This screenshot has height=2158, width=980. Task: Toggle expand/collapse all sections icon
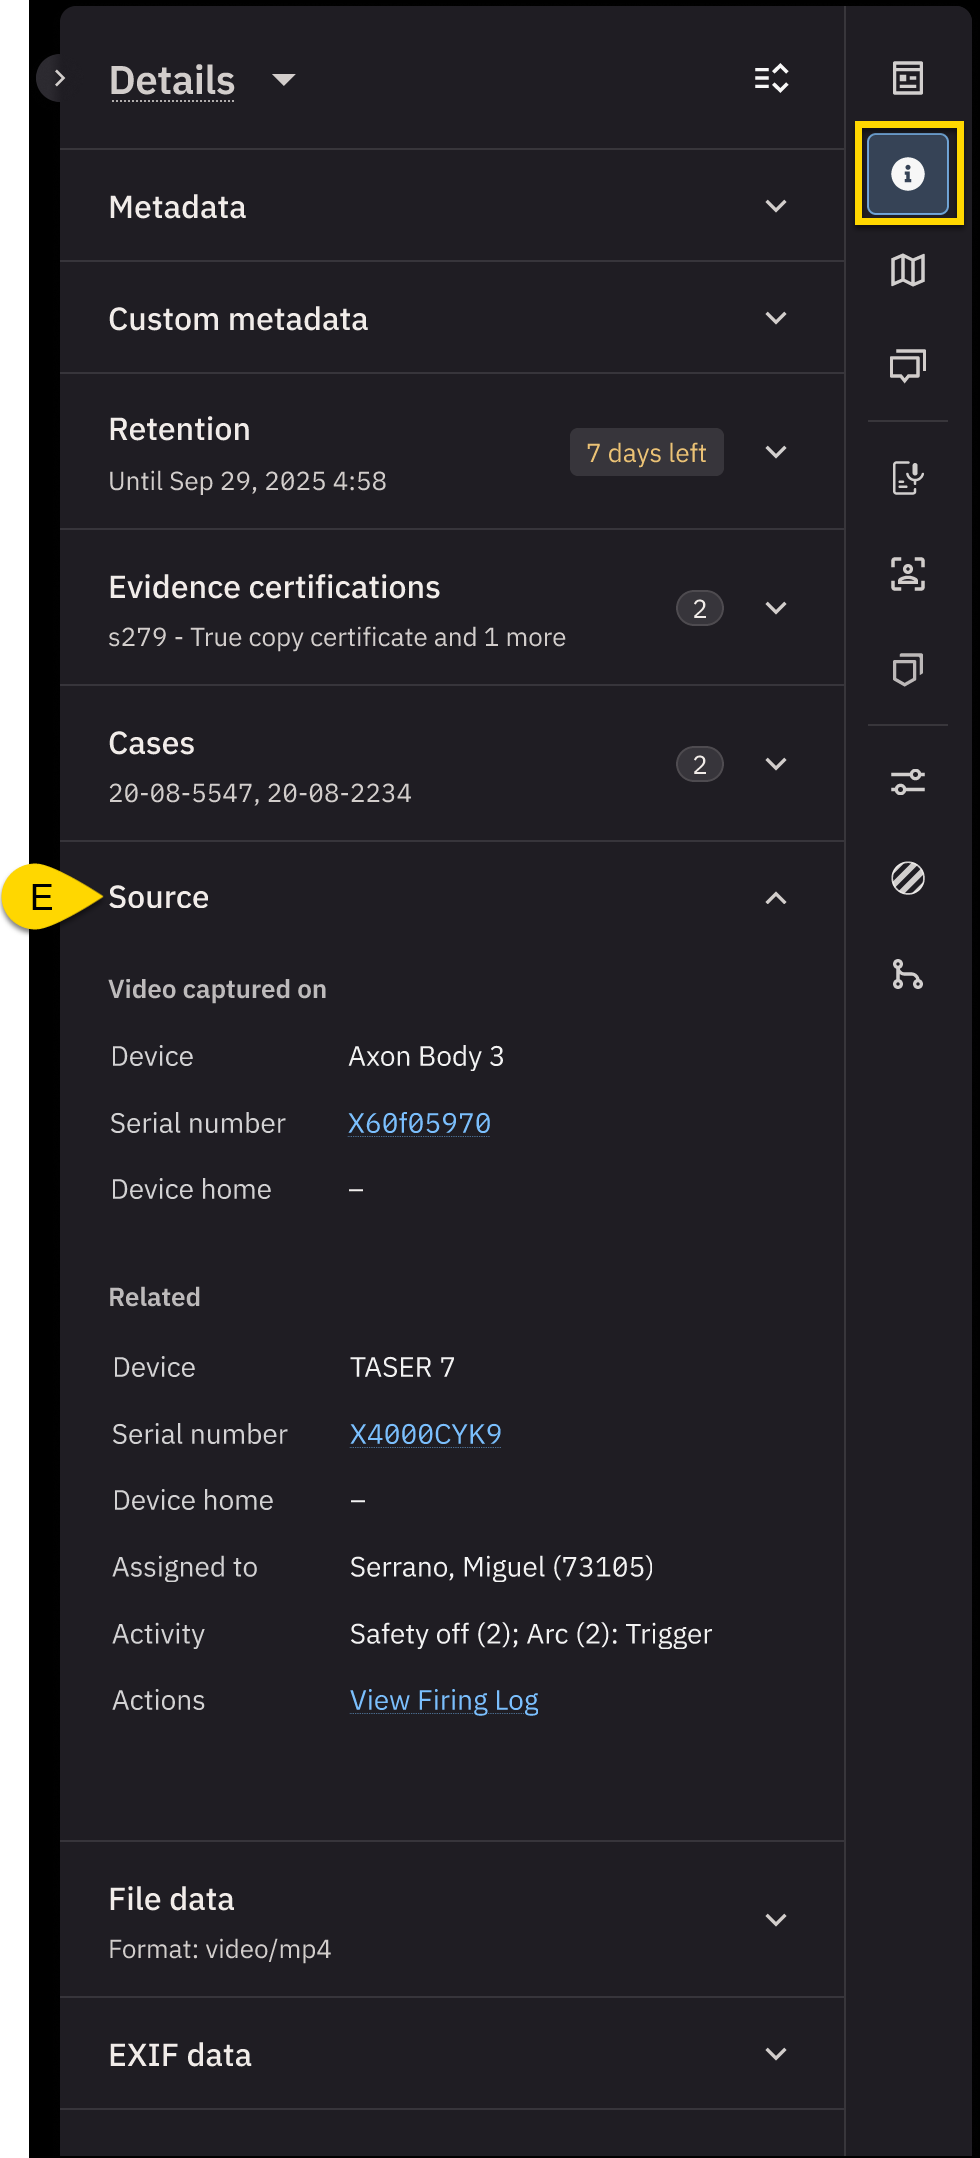(771, 79)
